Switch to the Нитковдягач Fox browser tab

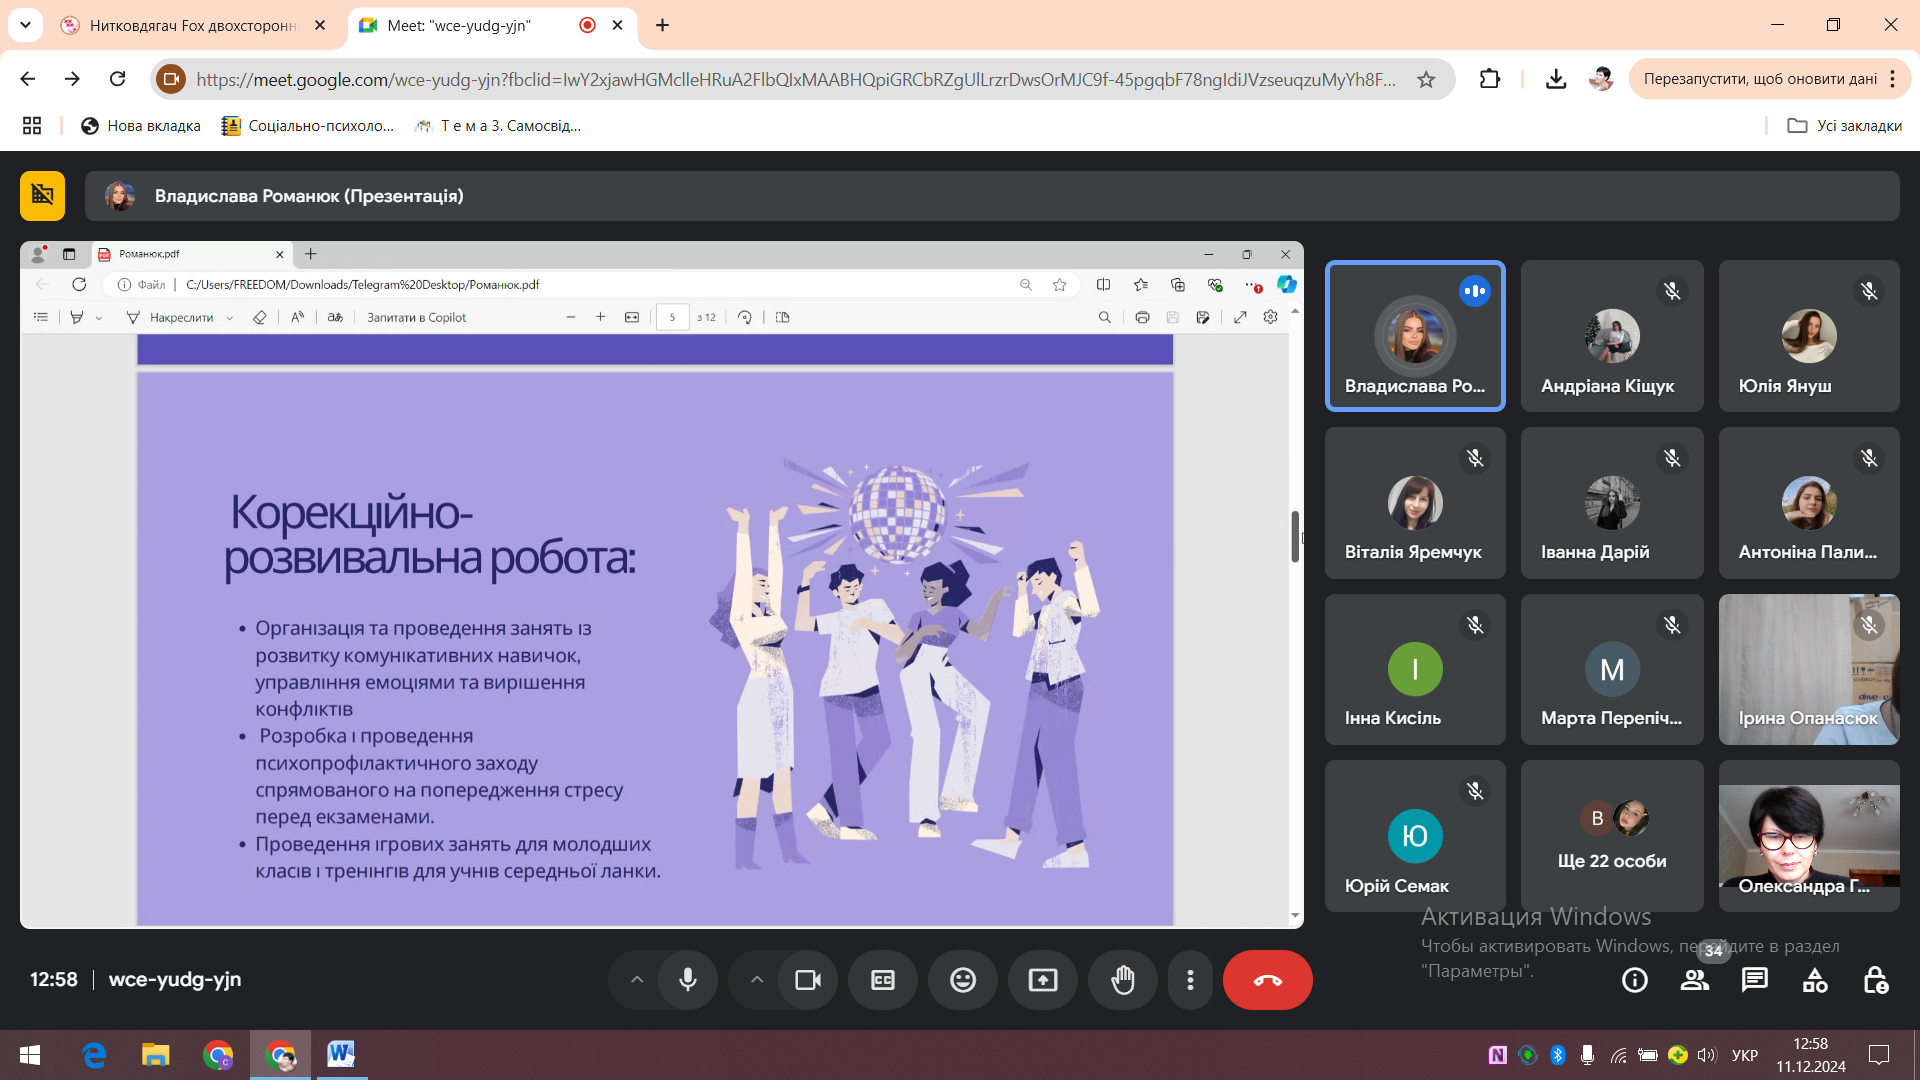click(x=192, y=25)
